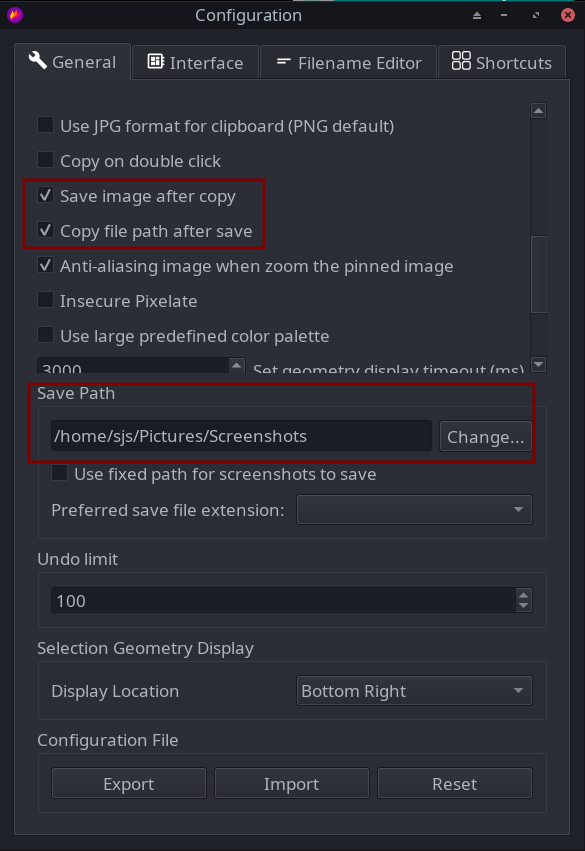
Task: Click Change to pick a new save path
Action: [486, 436]
